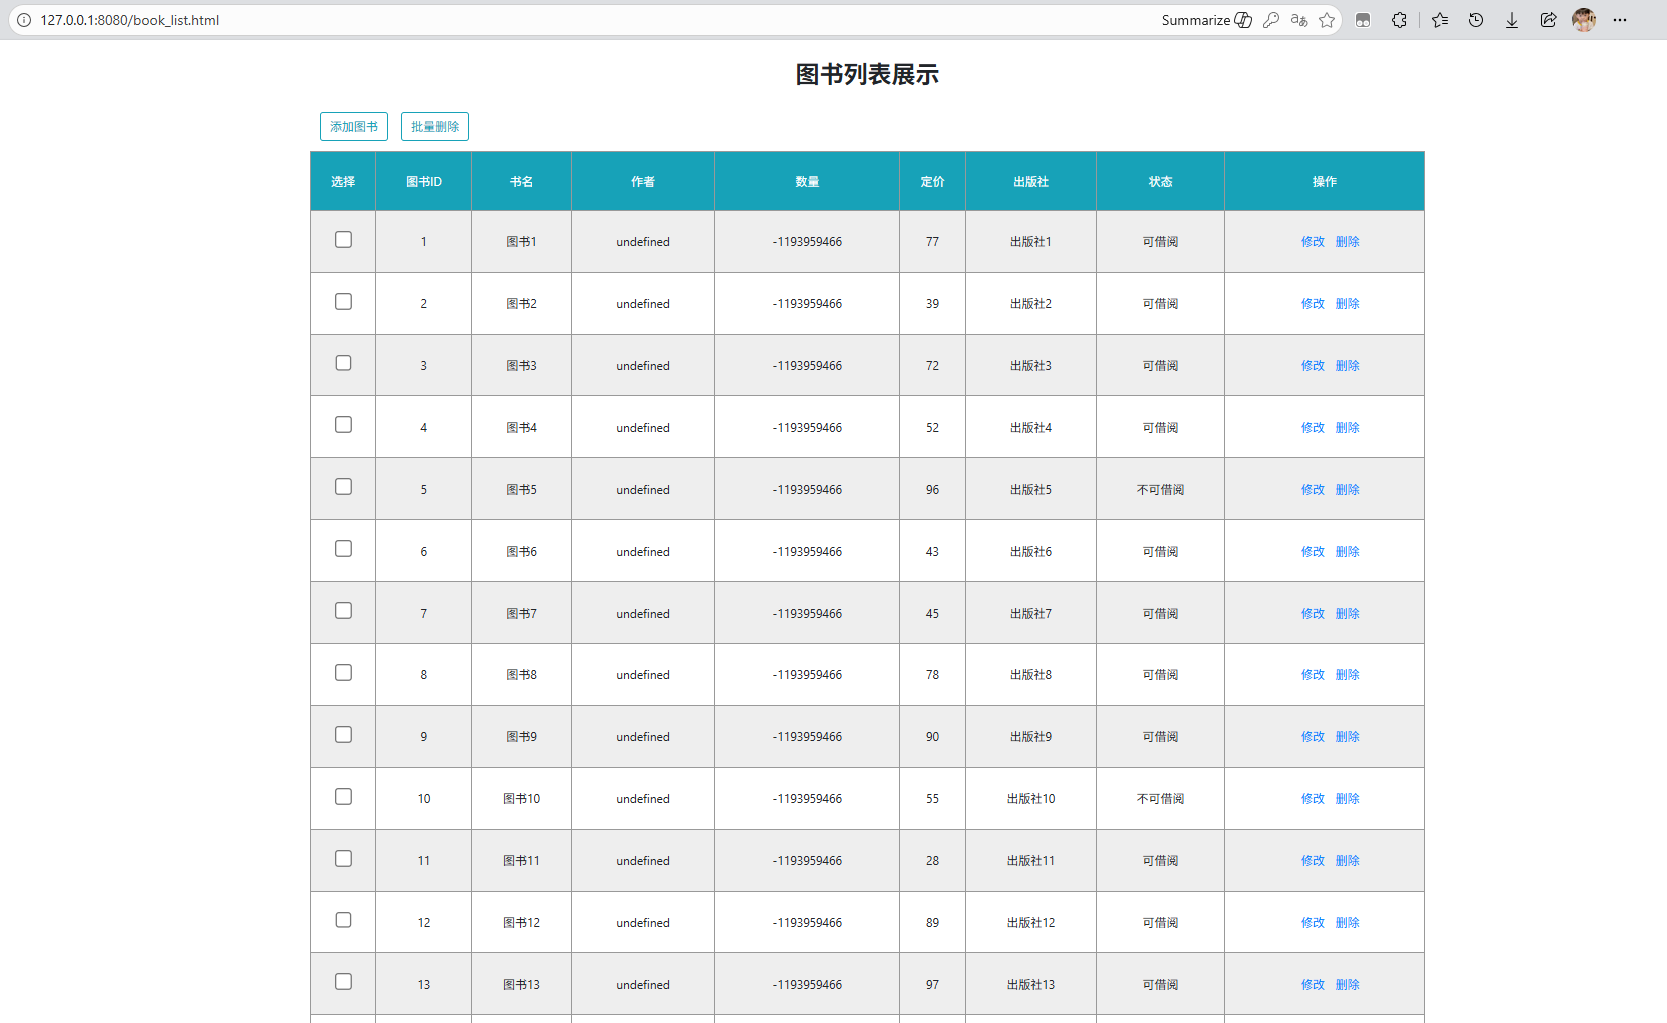The height and width of the screenshot is (1023, 1667).
Task: Select the checkbox for 图书12
Action: 343,920
